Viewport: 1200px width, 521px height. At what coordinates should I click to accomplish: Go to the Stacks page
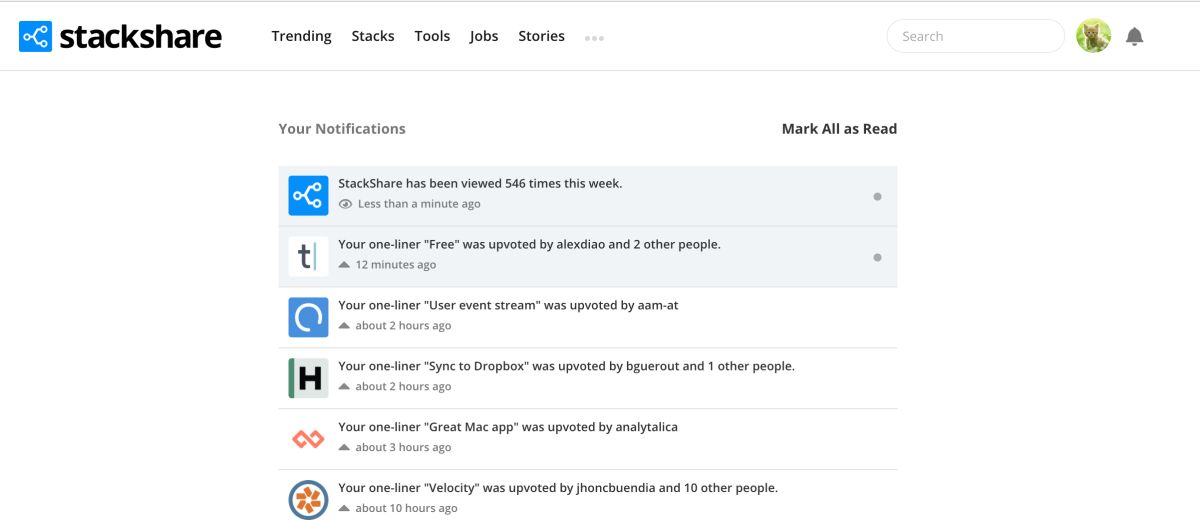(x=373, y=36)
